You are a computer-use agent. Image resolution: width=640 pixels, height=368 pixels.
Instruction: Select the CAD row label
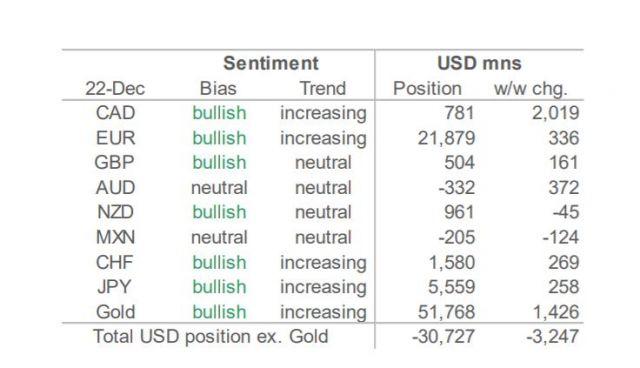pos(116,113)
